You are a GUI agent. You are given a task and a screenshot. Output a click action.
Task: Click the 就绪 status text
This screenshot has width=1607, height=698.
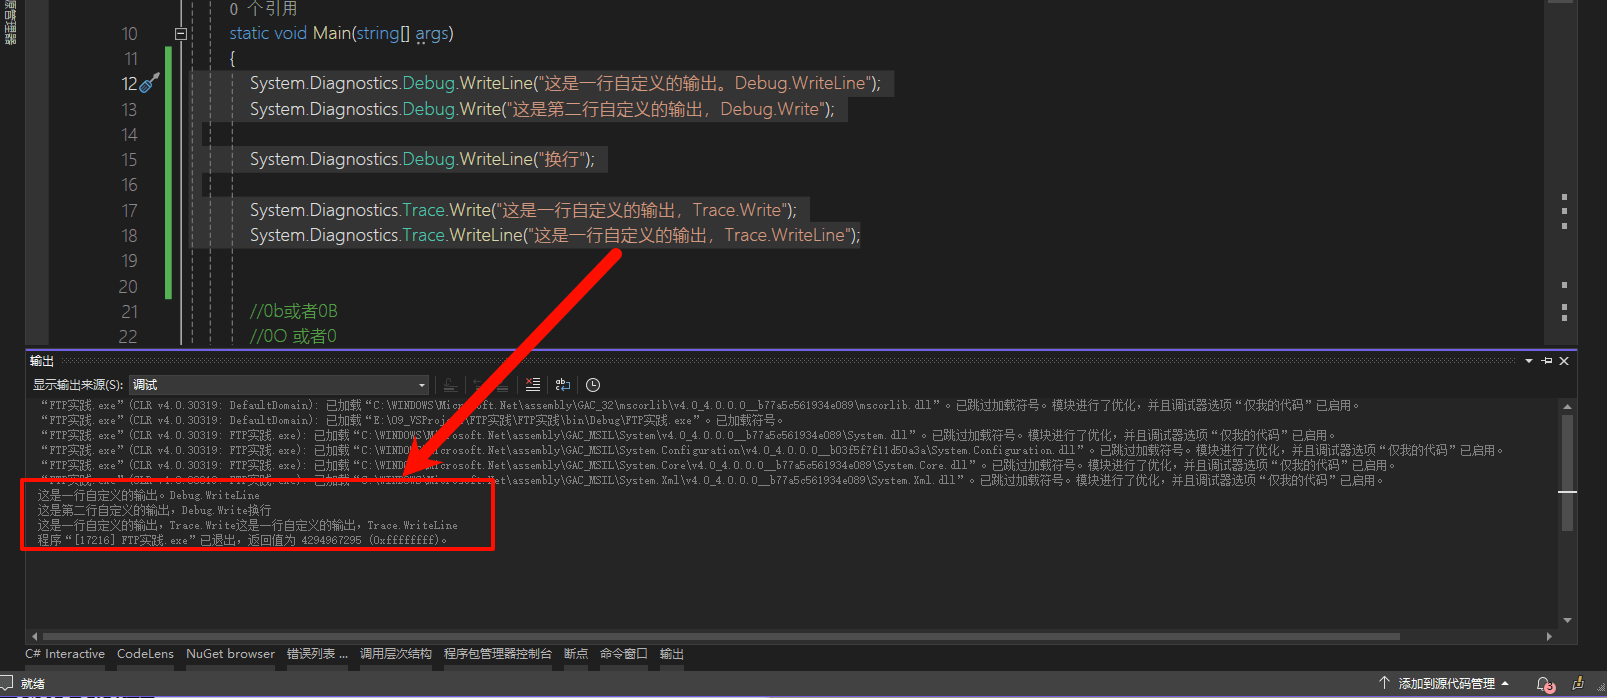coord(33,684)
